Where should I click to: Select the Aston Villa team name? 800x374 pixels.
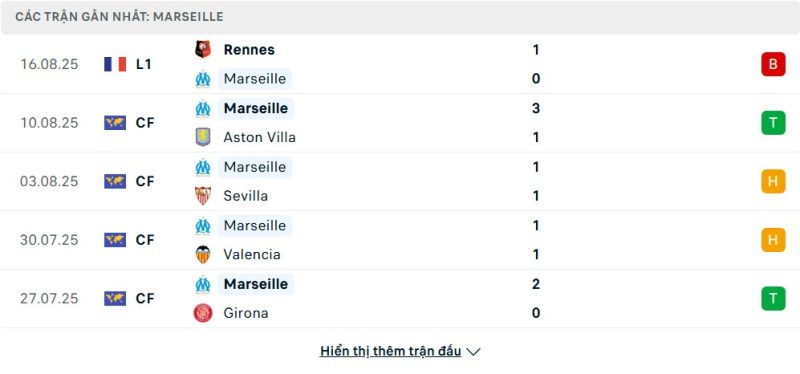[260, 137]
